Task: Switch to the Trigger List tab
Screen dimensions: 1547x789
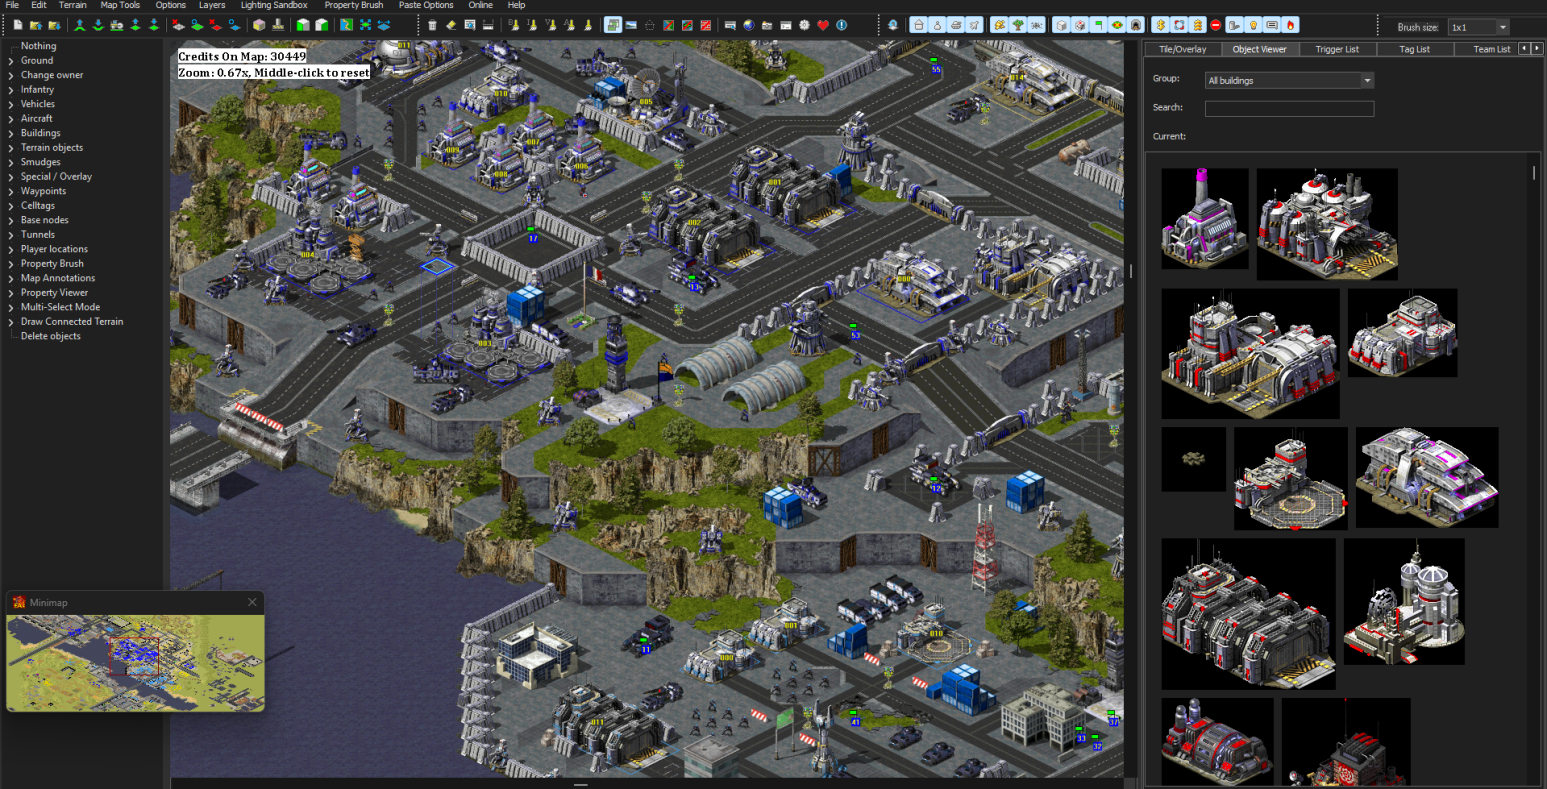Action: click(1337, 49)
